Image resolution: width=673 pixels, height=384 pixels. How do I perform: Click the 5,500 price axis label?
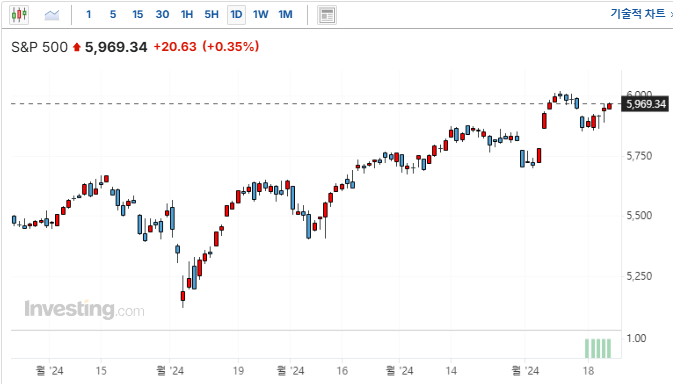[639, 215]
